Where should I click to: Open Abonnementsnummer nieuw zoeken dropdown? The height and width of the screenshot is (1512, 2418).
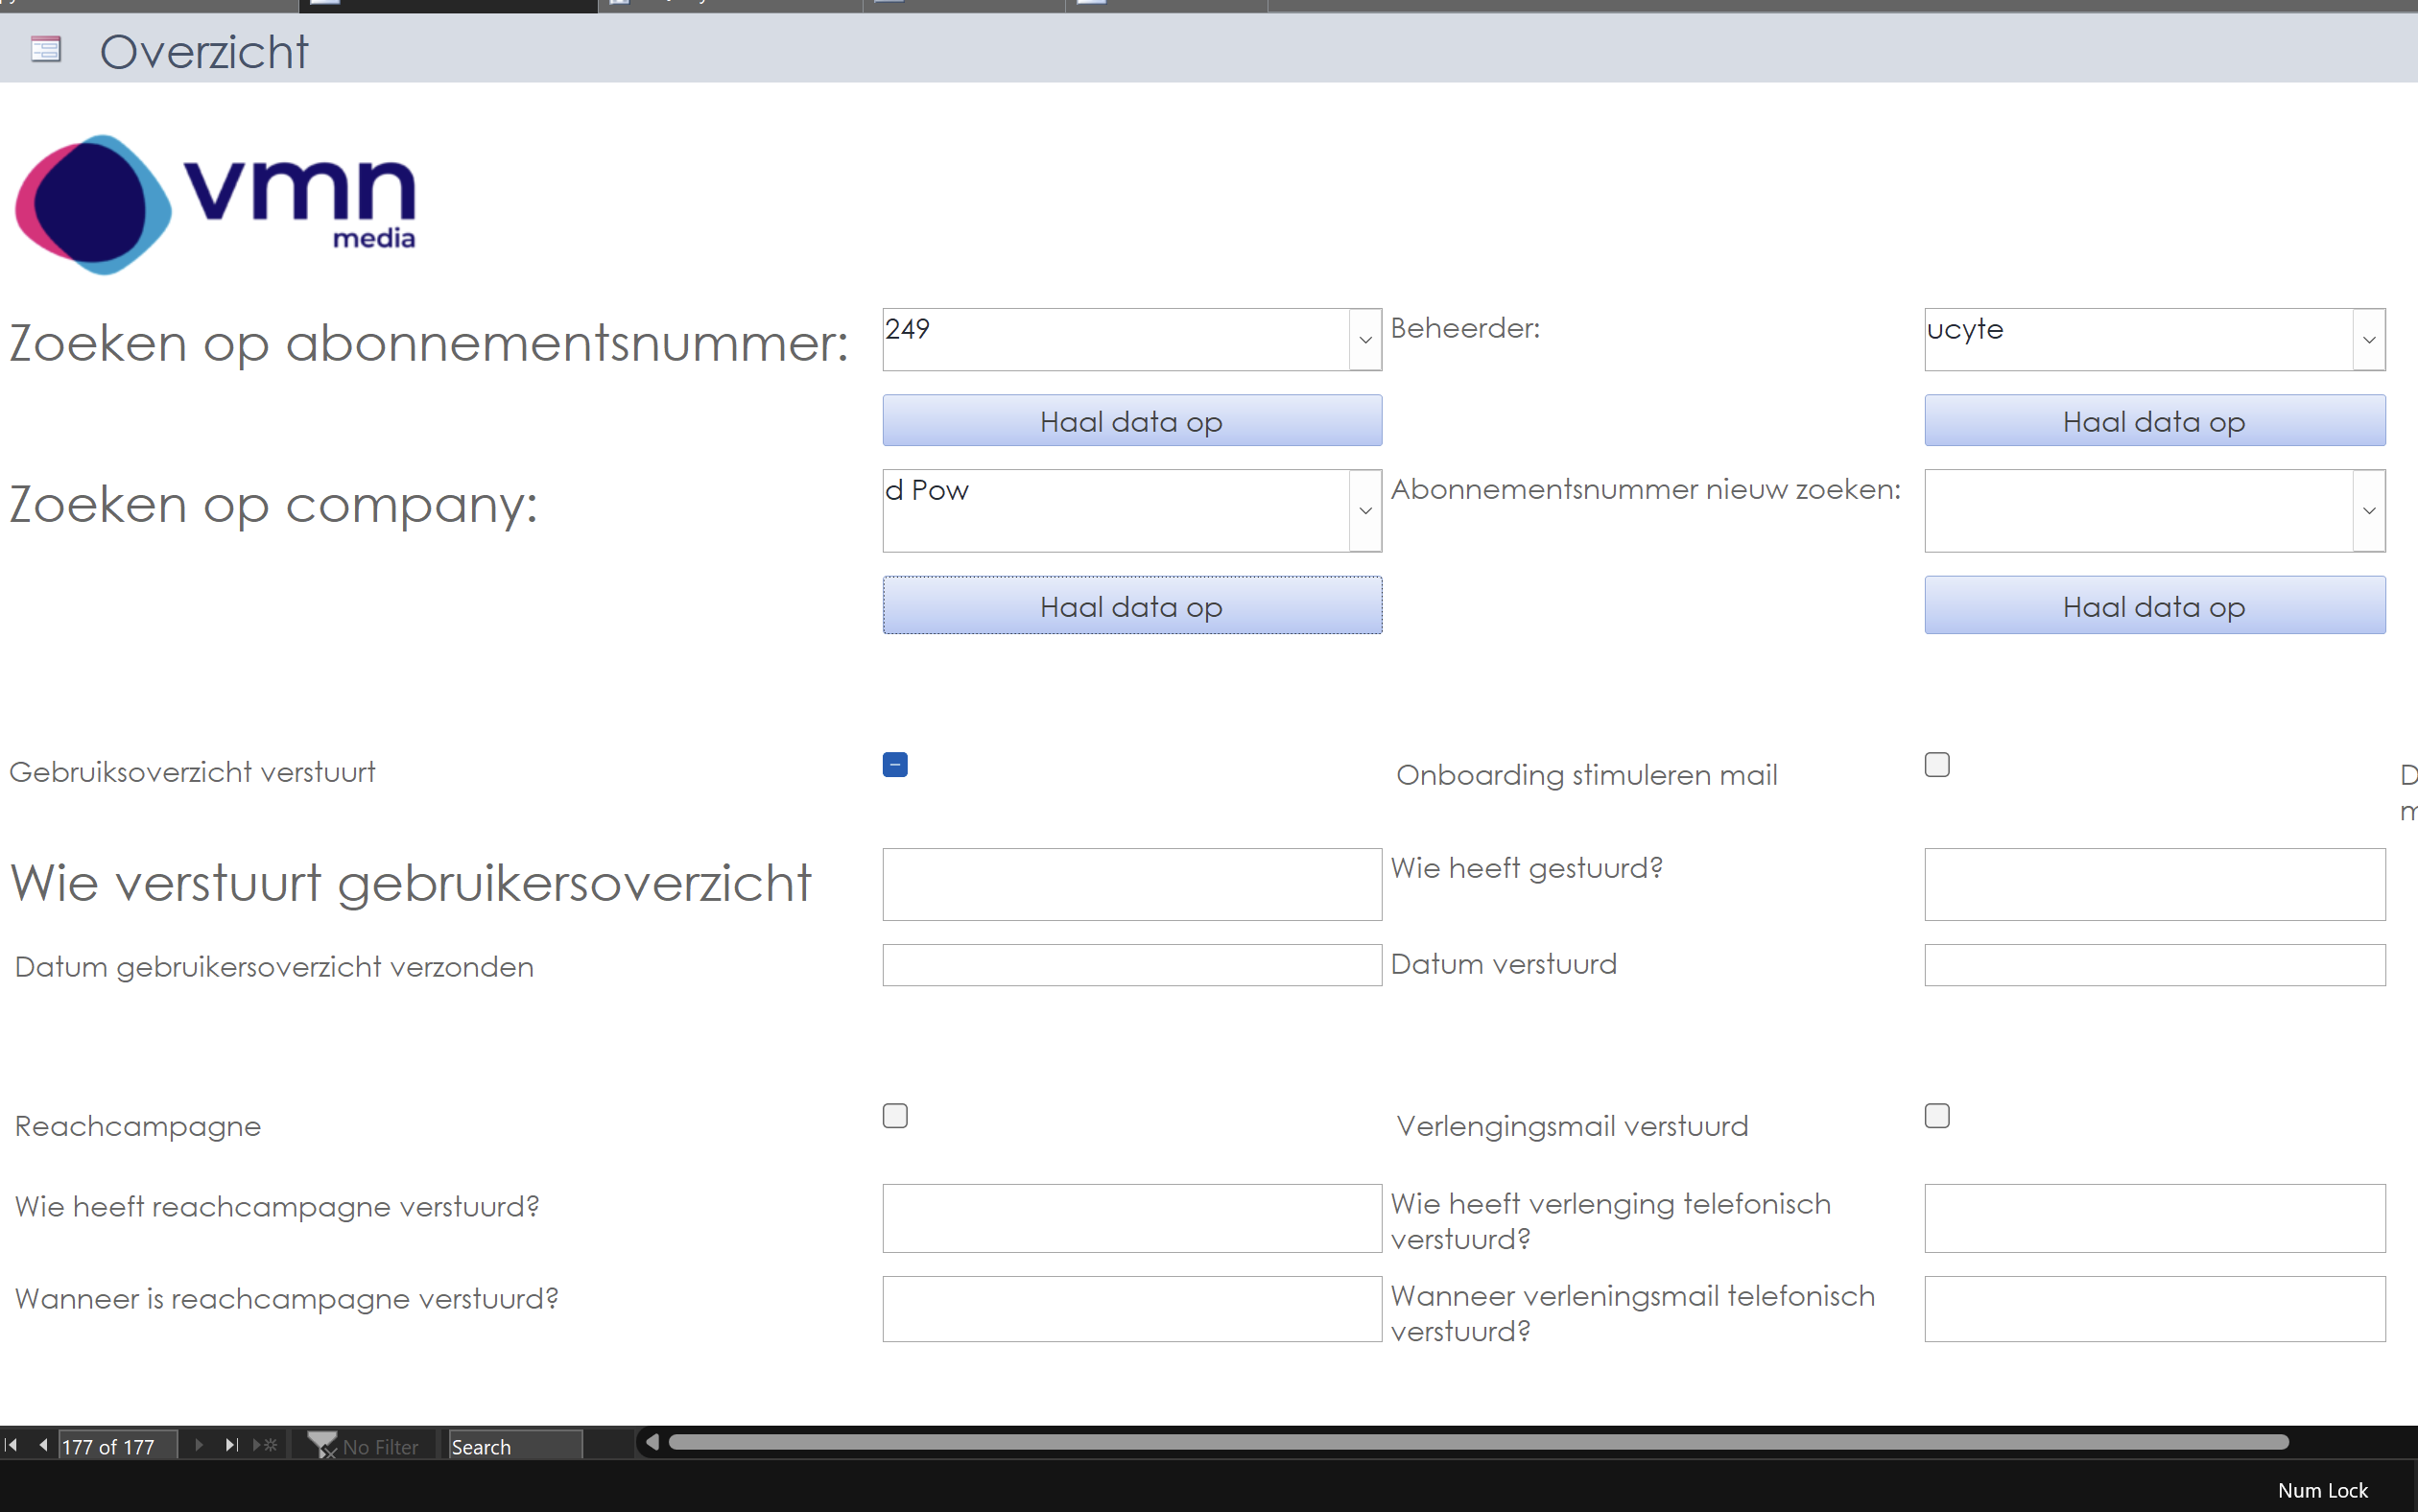coord(2368,511)
